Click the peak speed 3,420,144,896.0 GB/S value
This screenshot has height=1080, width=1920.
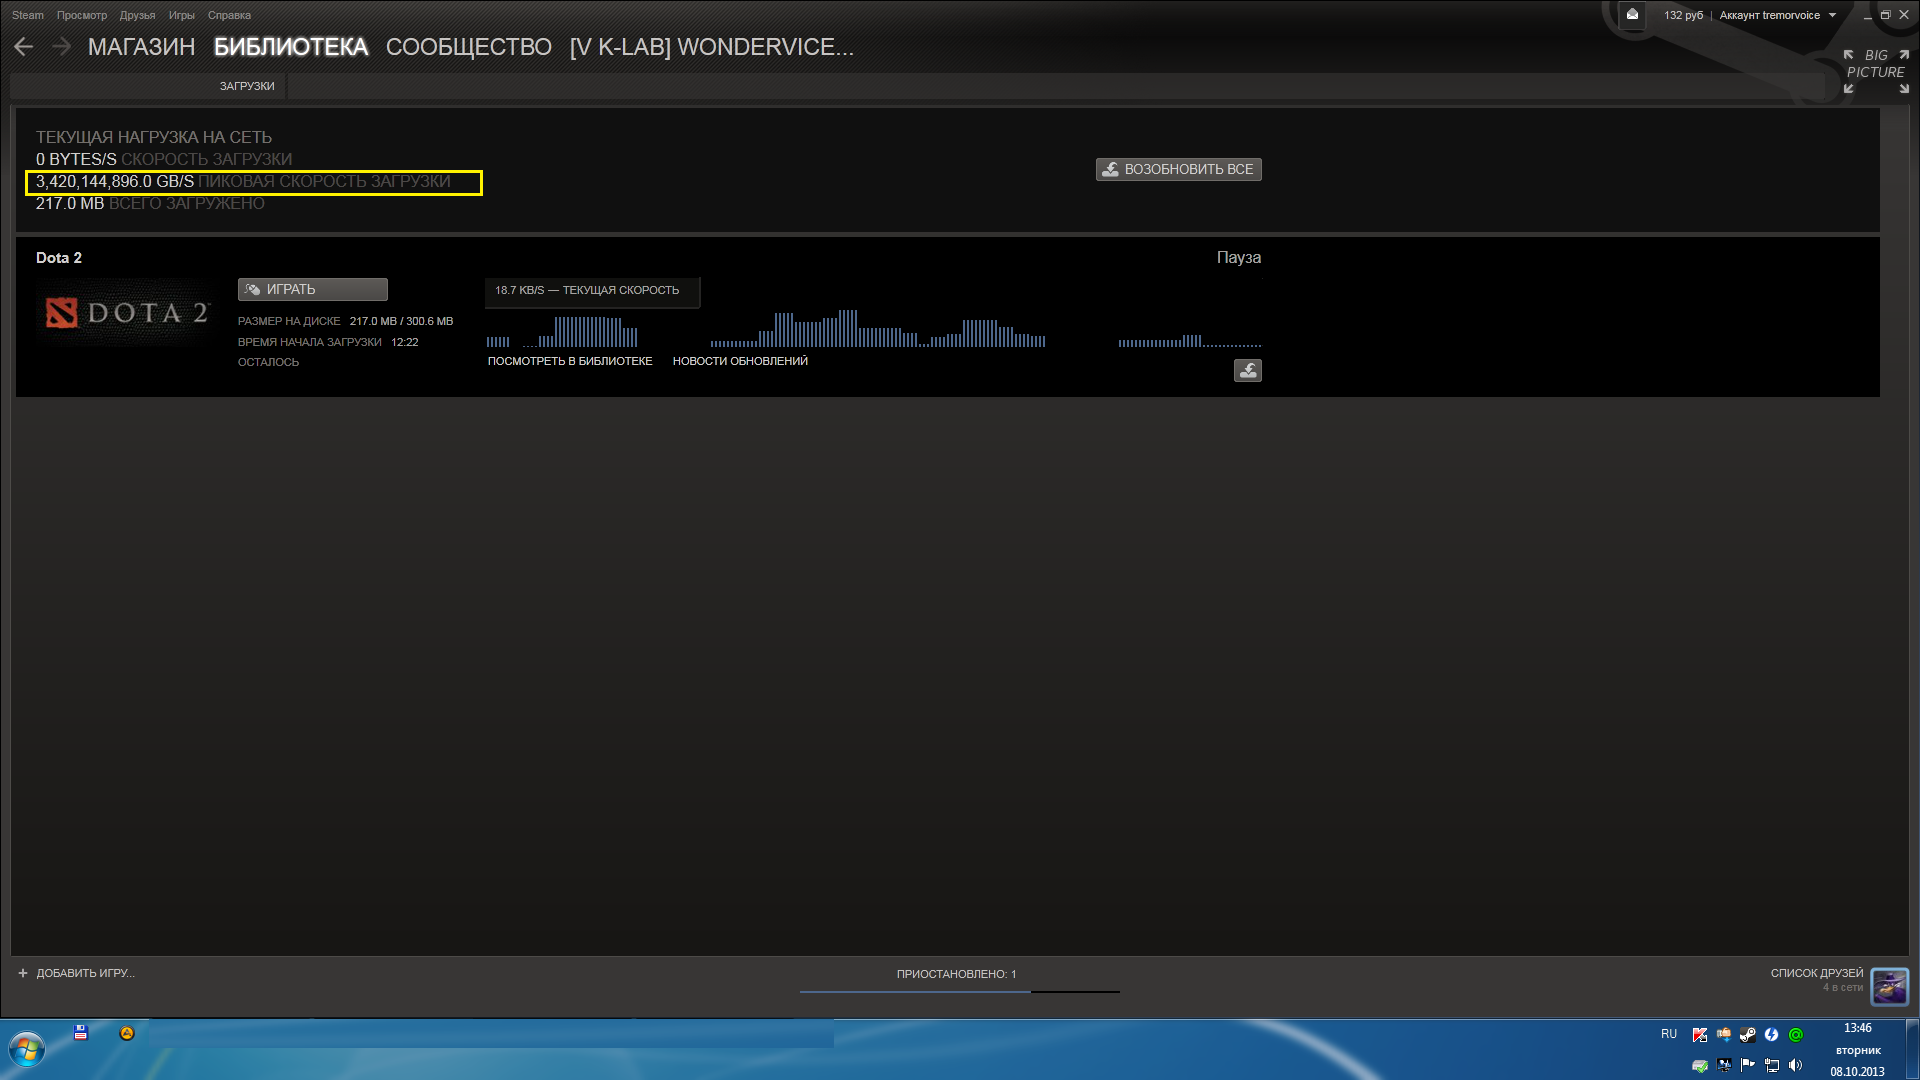[115, 182]
